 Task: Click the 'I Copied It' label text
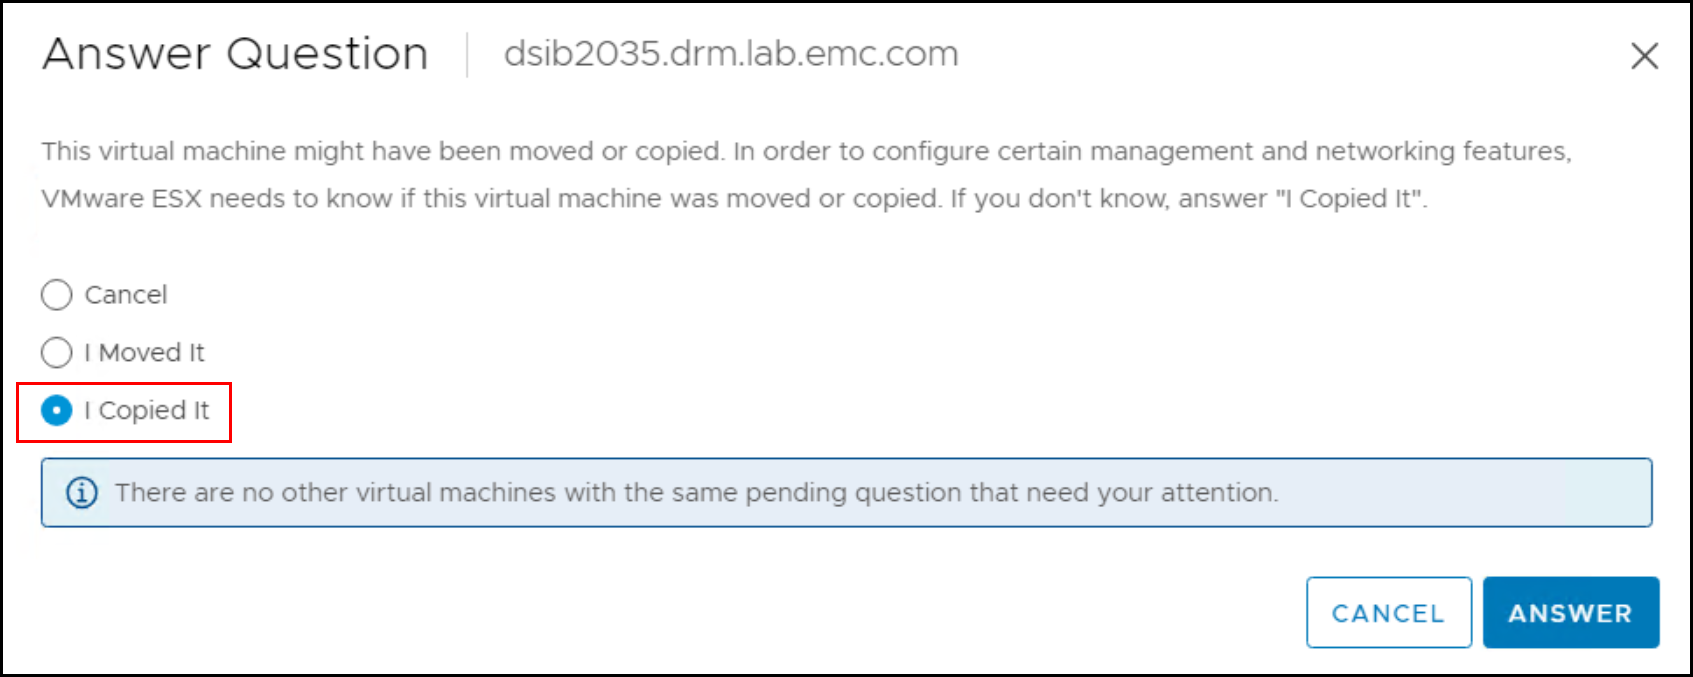147,411
